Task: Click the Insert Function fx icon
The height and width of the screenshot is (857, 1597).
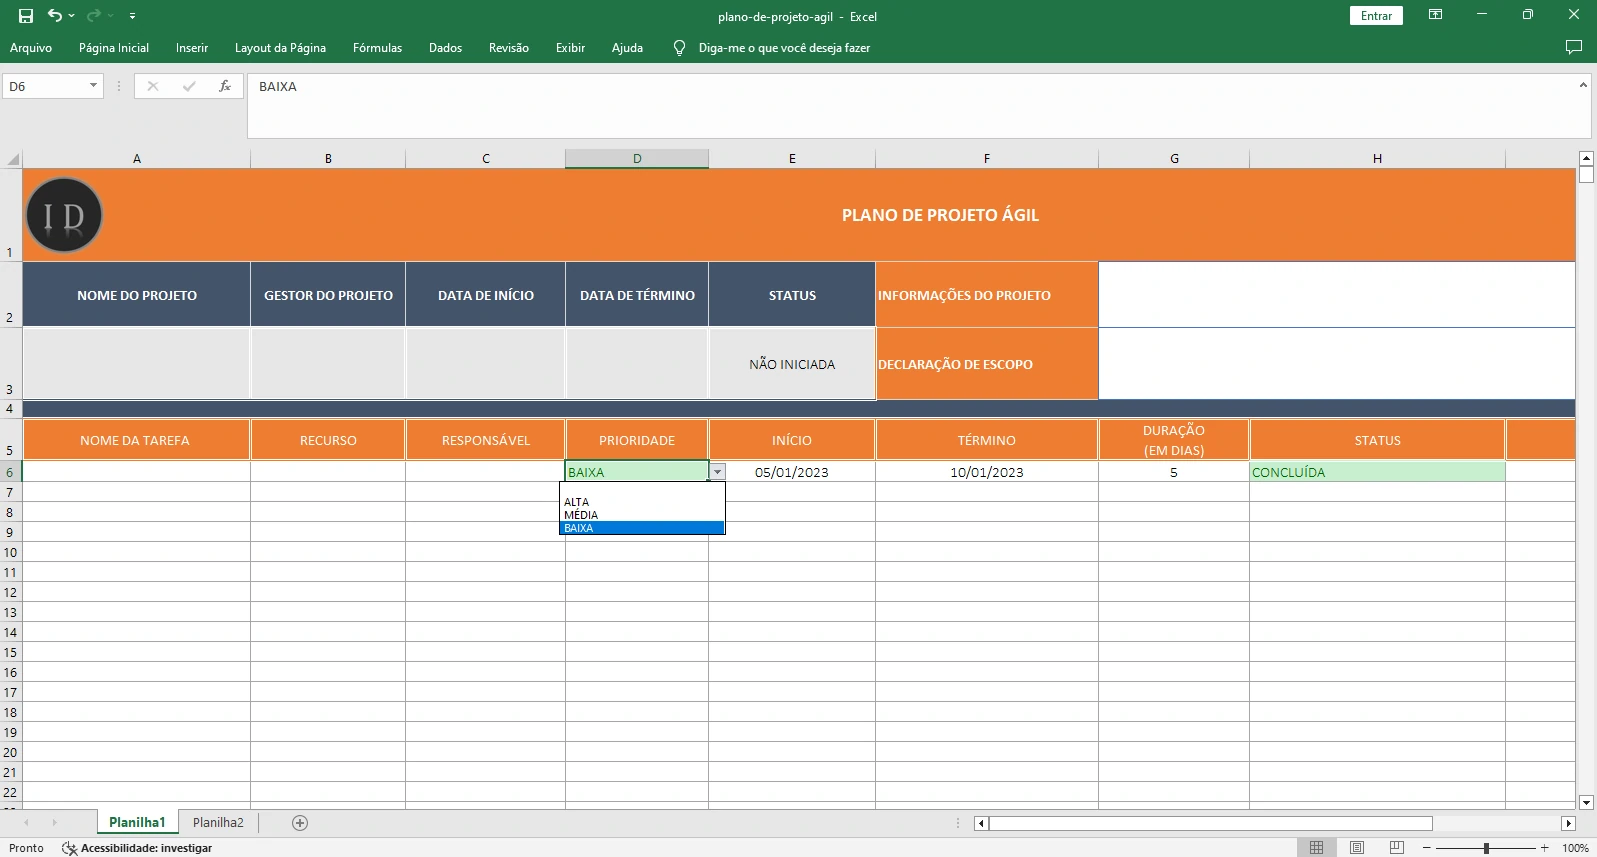Action: 225,86
